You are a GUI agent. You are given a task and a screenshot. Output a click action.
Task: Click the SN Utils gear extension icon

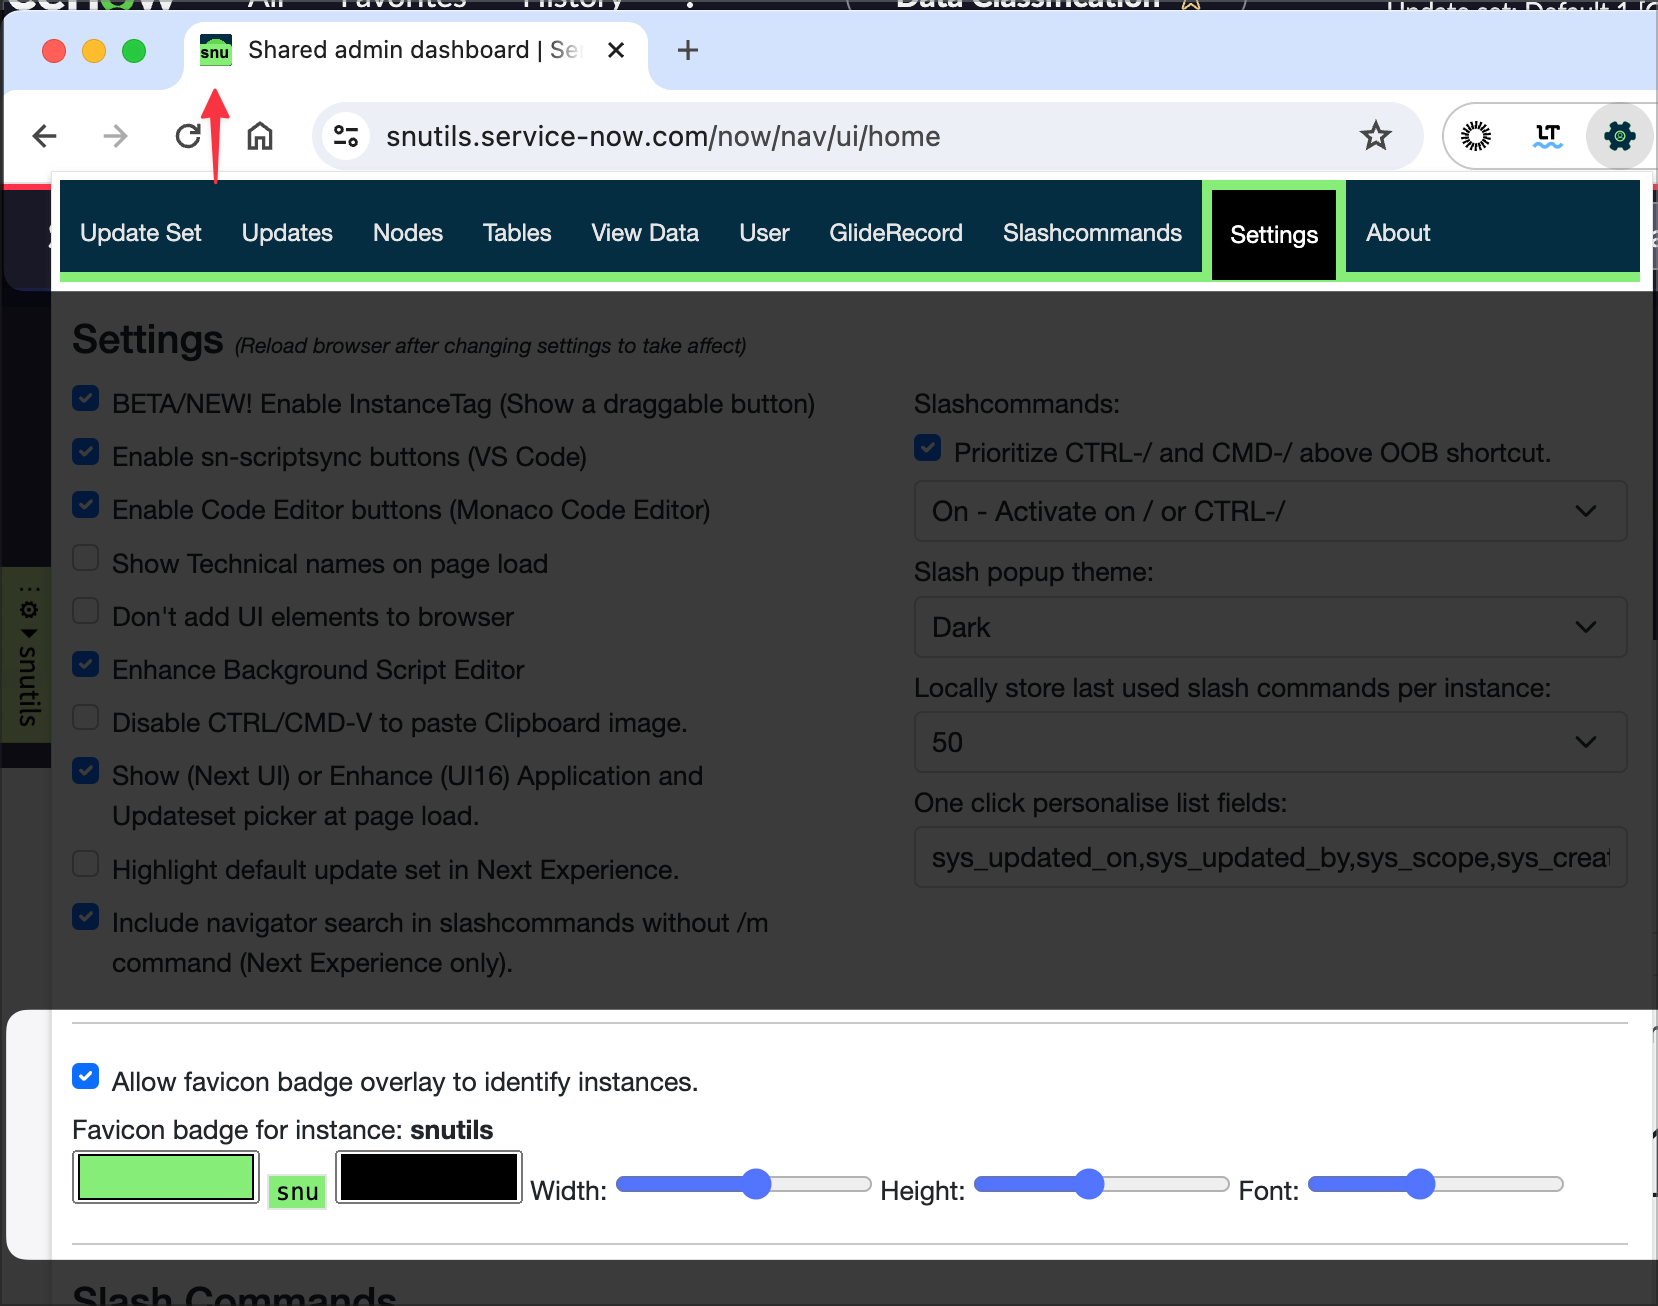1619,136
